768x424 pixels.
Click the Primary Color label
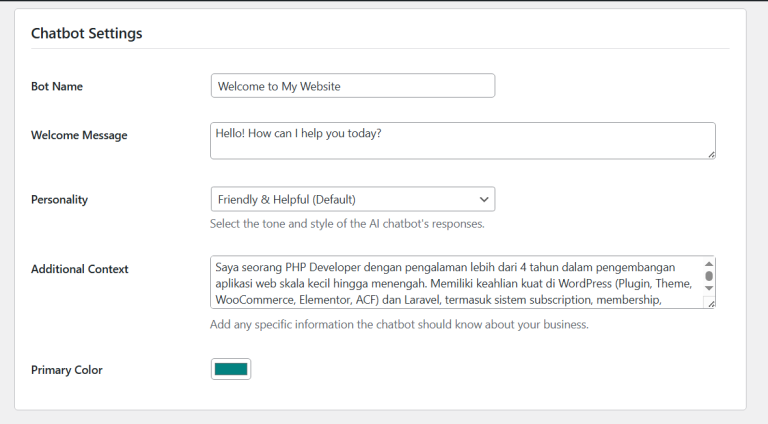67,370
